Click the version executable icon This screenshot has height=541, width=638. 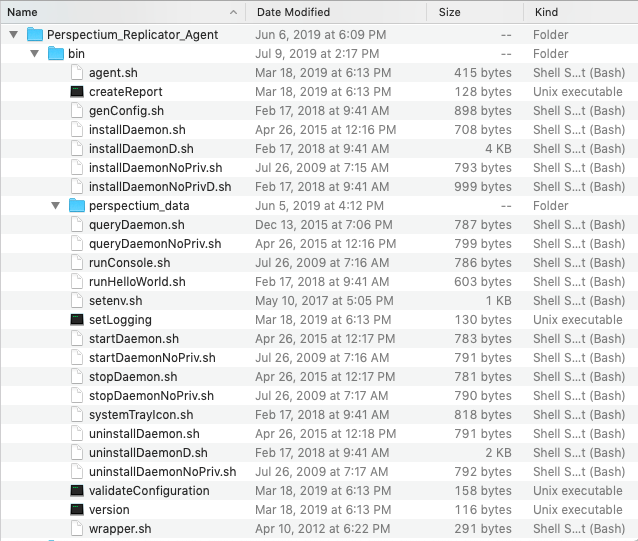coord(77,510)
